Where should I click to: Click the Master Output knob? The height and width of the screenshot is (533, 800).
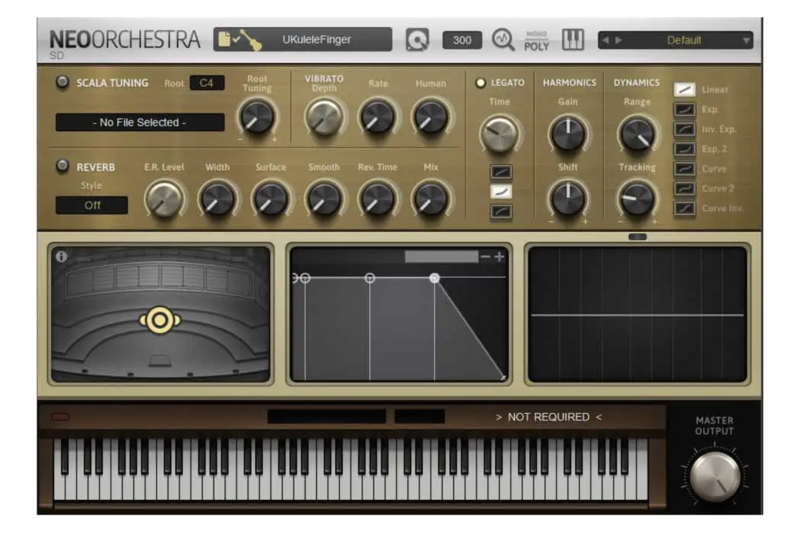coord(714,475)
